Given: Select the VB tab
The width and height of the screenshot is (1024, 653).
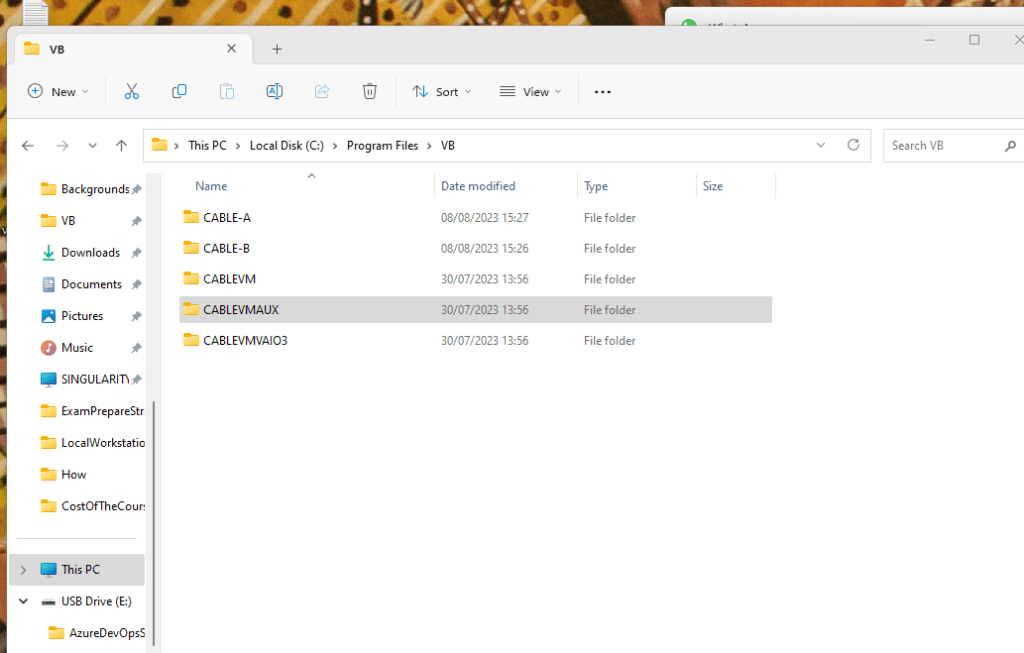Looking at the screenshot, I should click(134, 49).
